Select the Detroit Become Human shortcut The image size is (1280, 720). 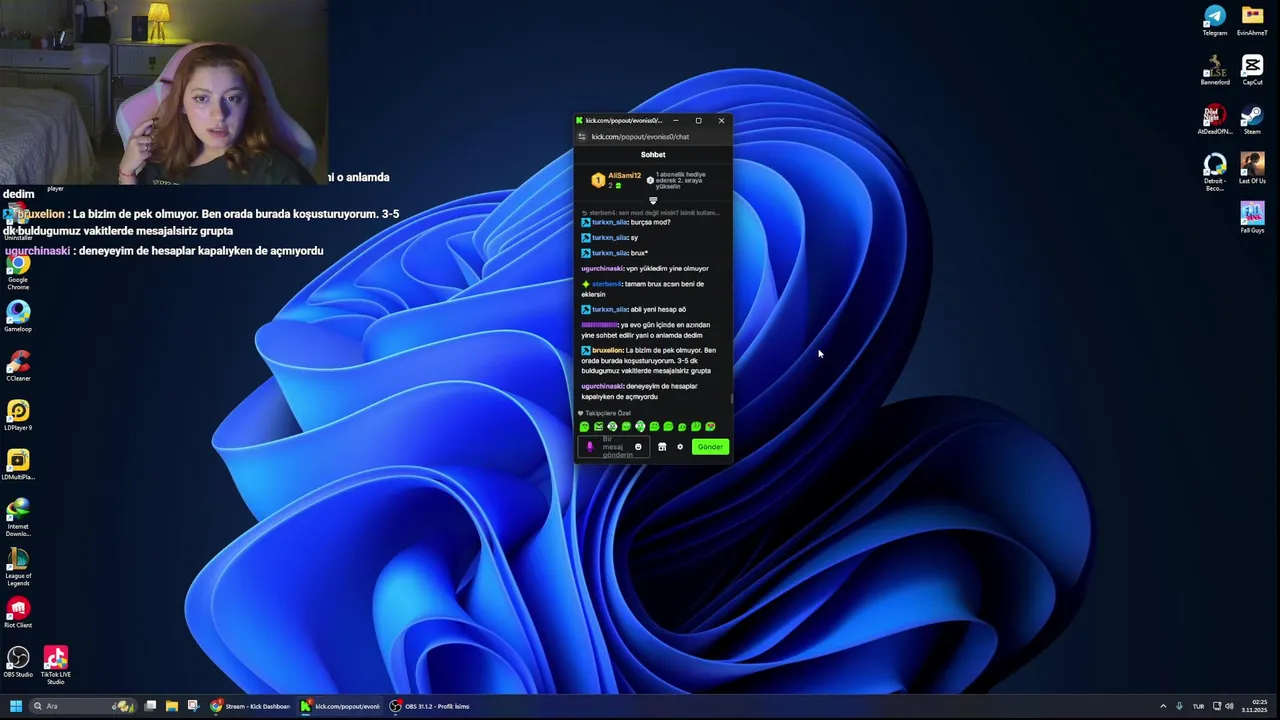(1215, 172)
